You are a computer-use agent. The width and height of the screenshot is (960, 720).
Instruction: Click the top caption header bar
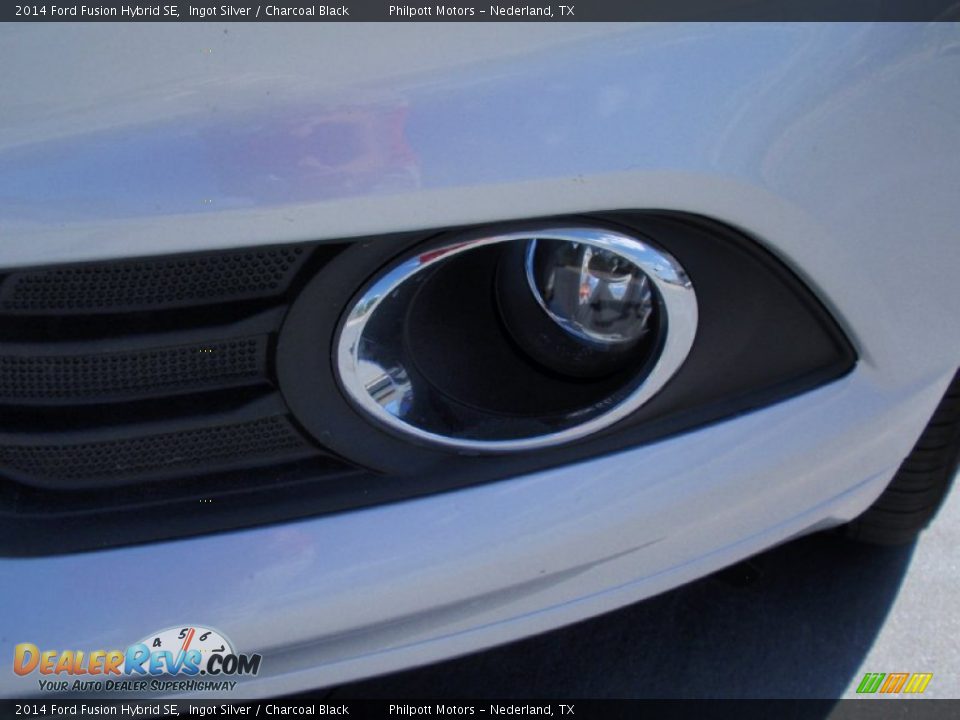point(700,9)
